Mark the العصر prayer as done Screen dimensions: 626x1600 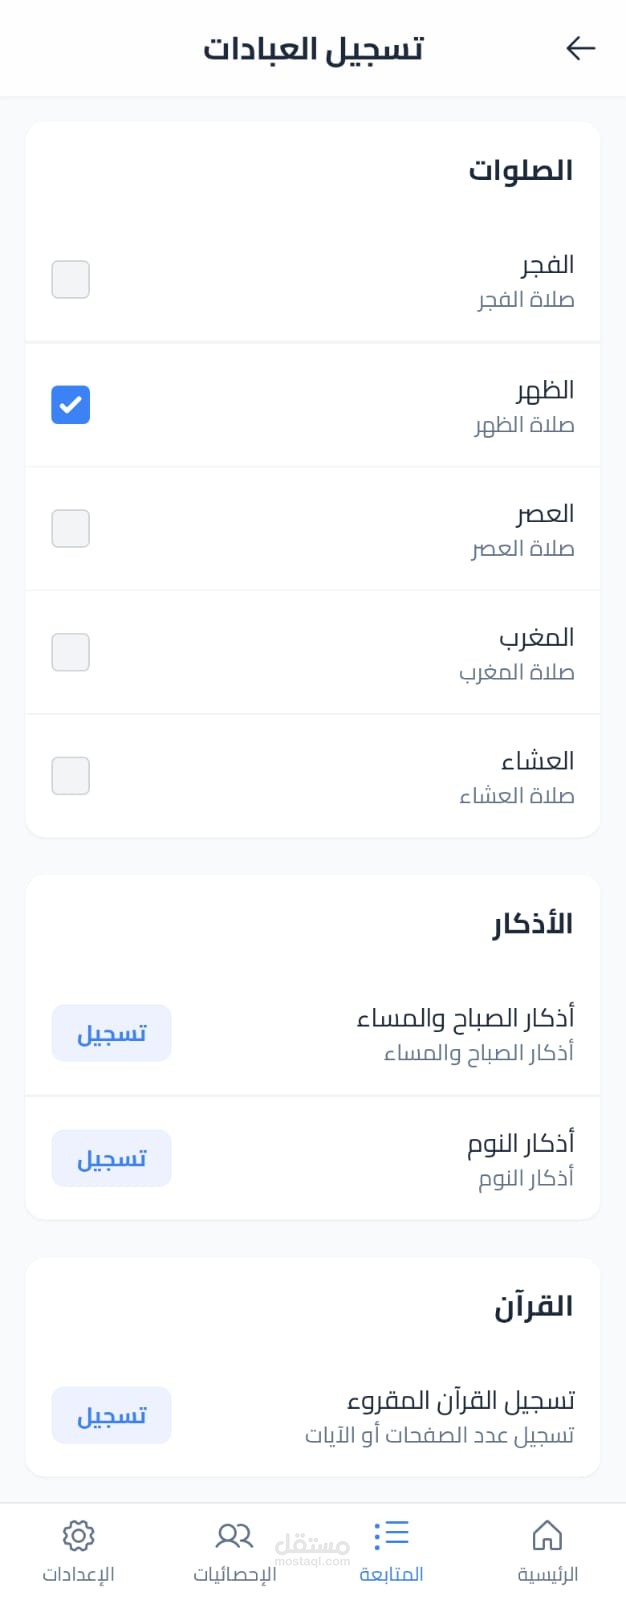(x=71, y=528)
